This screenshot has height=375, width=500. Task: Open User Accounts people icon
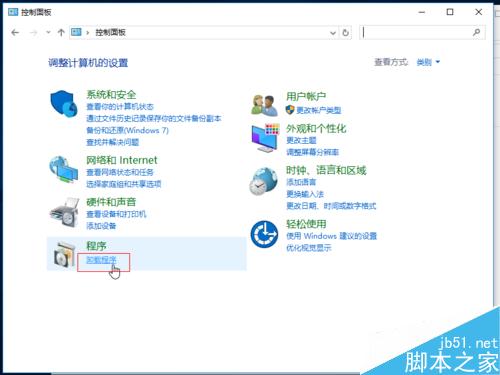pyautogui.click(x=264, y=105)
